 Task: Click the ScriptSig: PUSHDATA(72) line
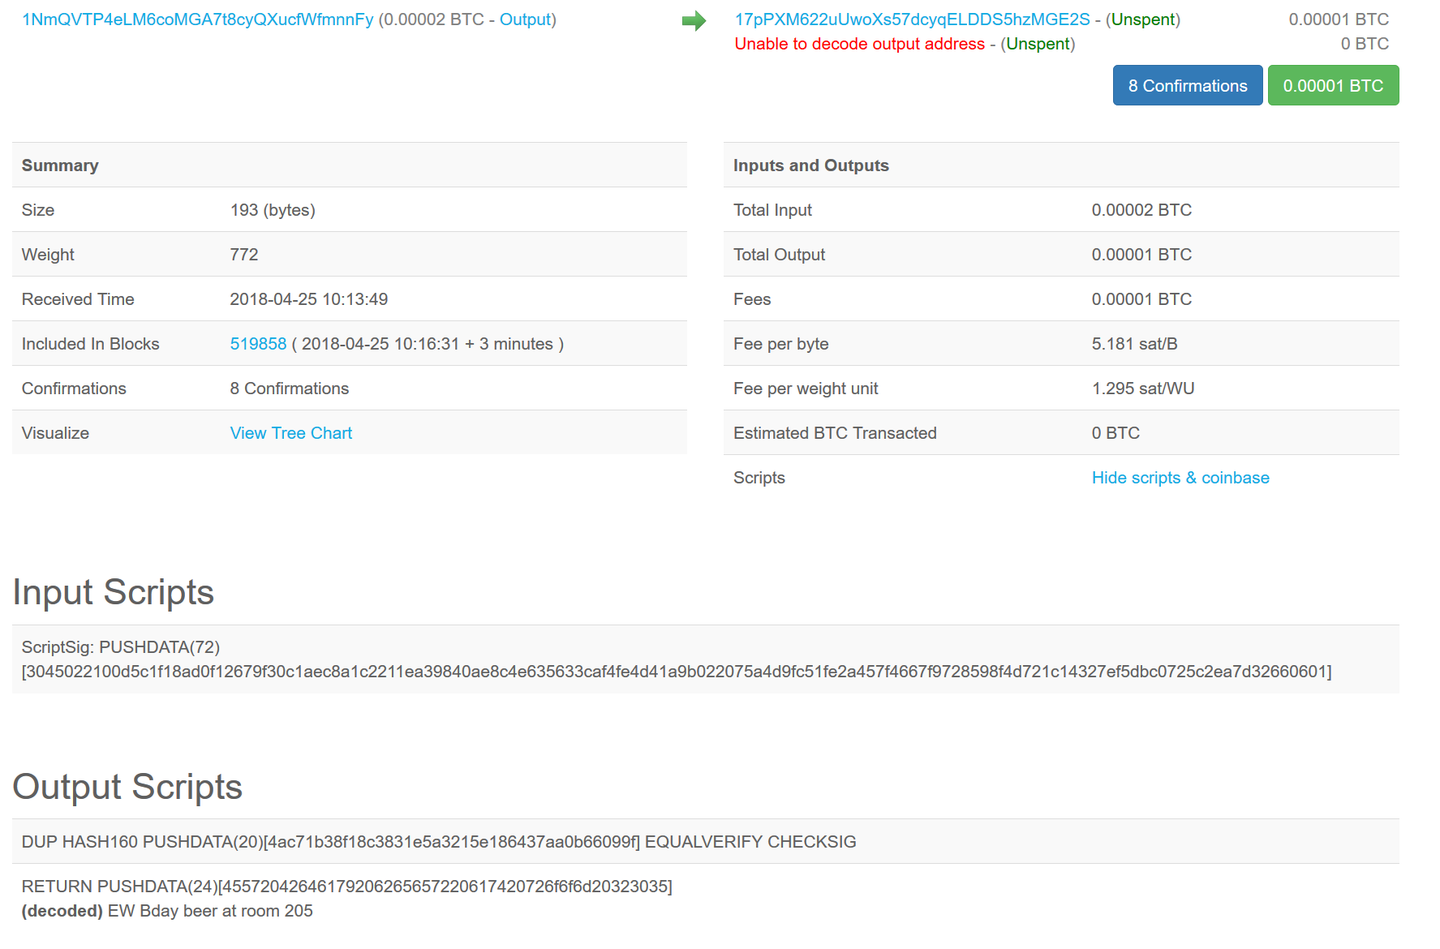(121, 648)
